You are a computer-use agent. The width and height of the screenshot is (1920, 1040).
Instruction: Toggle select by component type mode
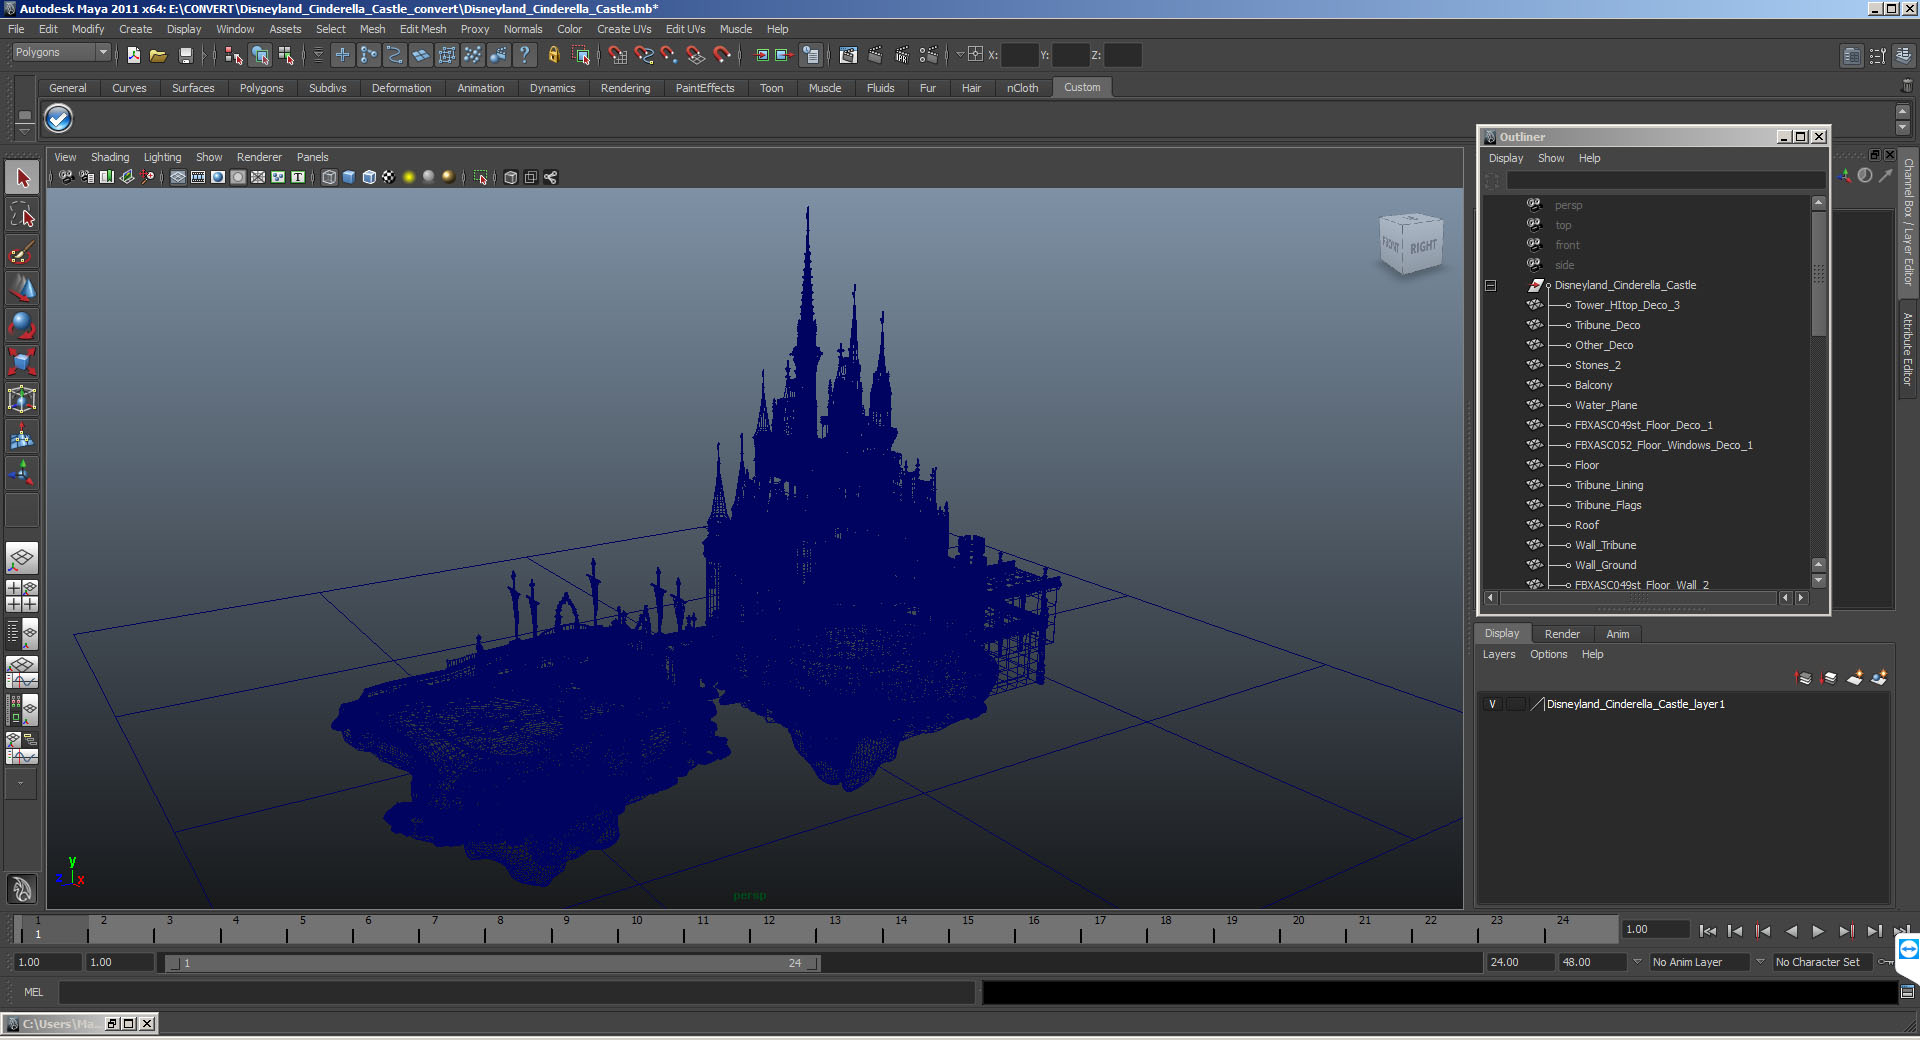[x=287, y=55]
